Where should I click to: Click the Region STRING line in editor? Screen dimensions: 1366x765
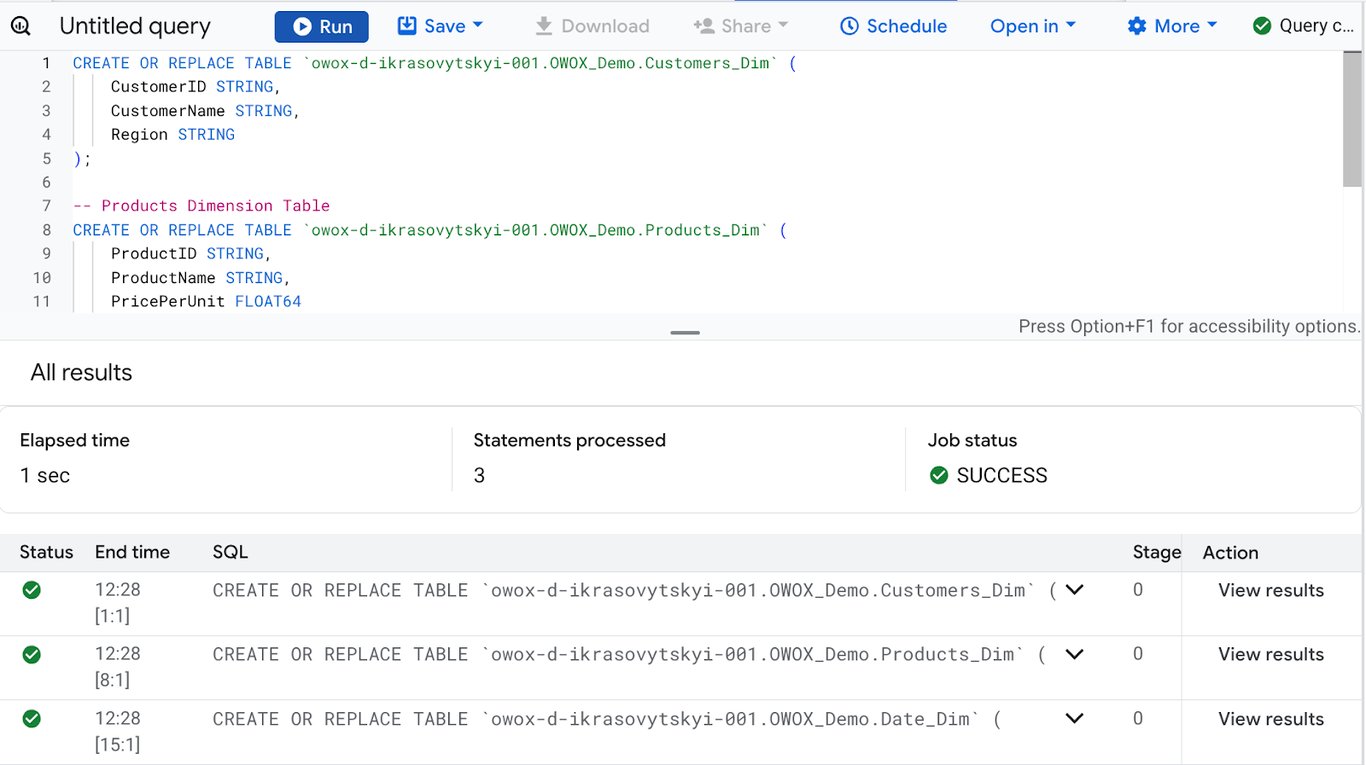click(173, 135)
